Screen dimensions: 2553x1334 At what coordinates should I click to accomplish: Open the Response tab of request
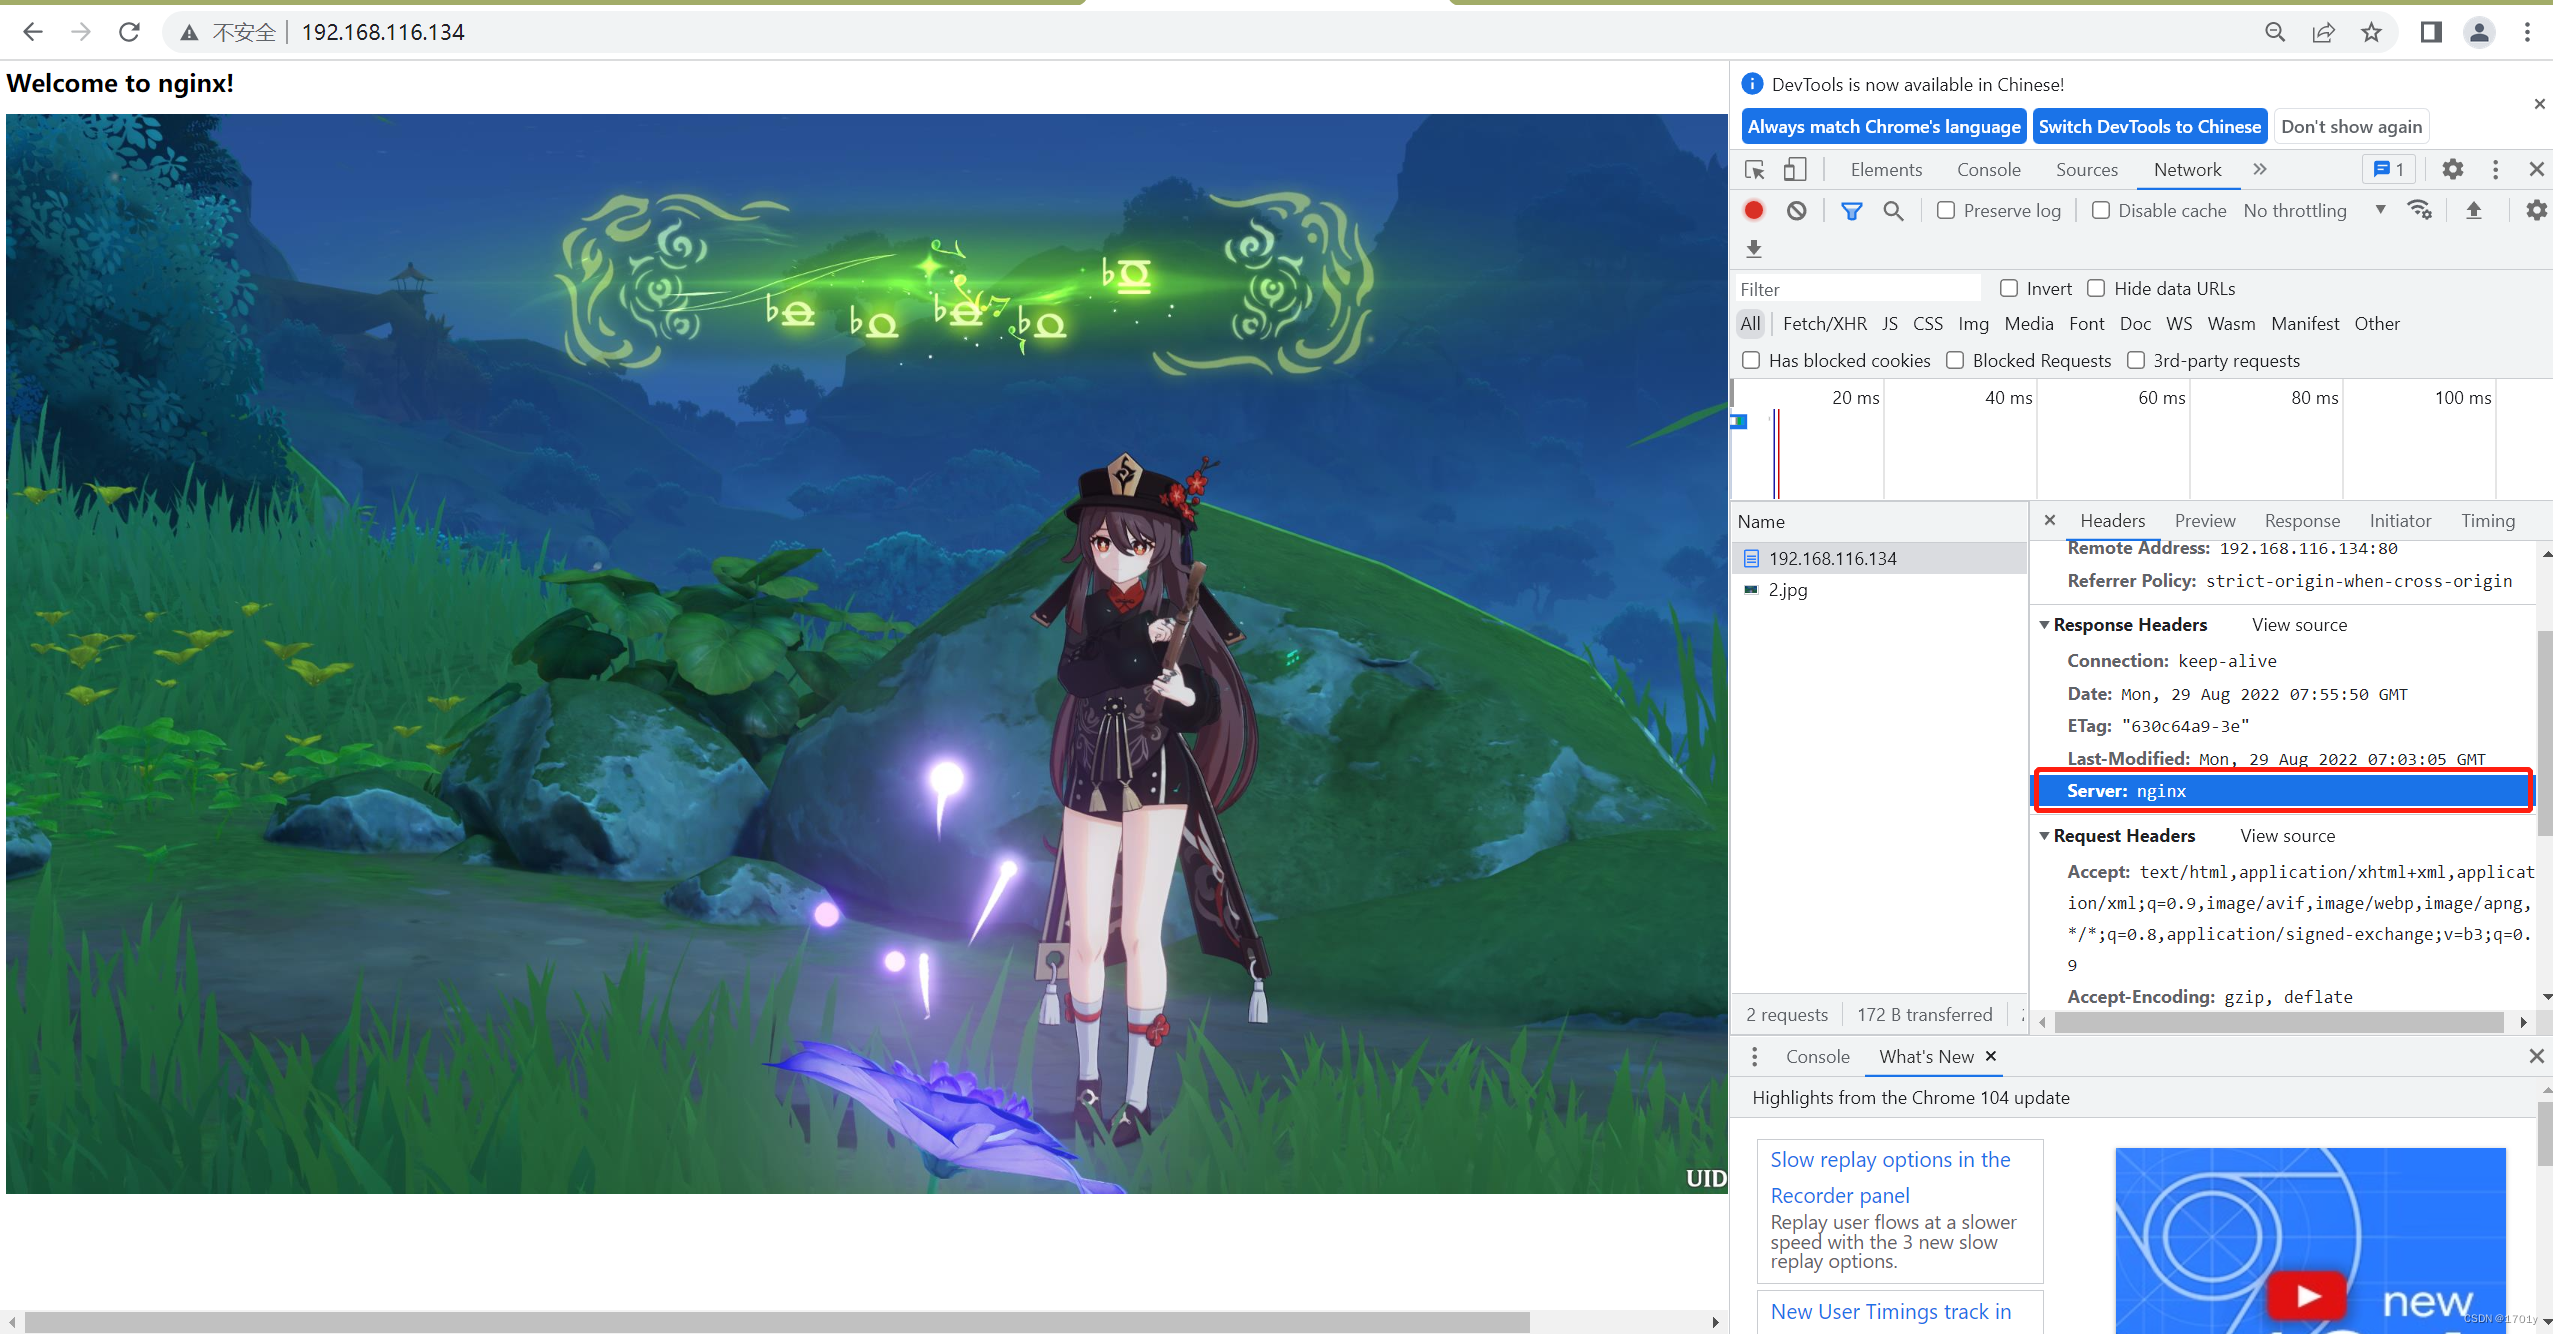(x=2302, y=520)
